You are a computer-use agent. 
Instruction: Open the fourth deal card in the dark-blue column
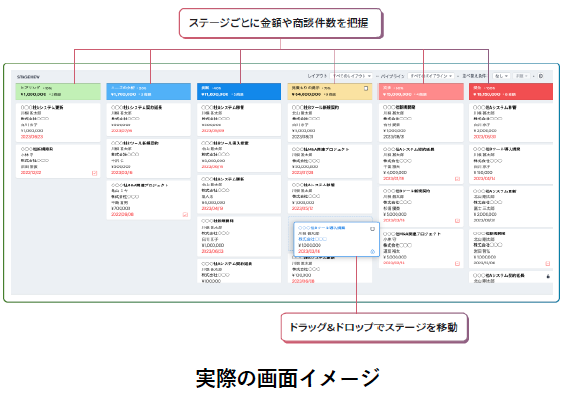pos(239,236)
